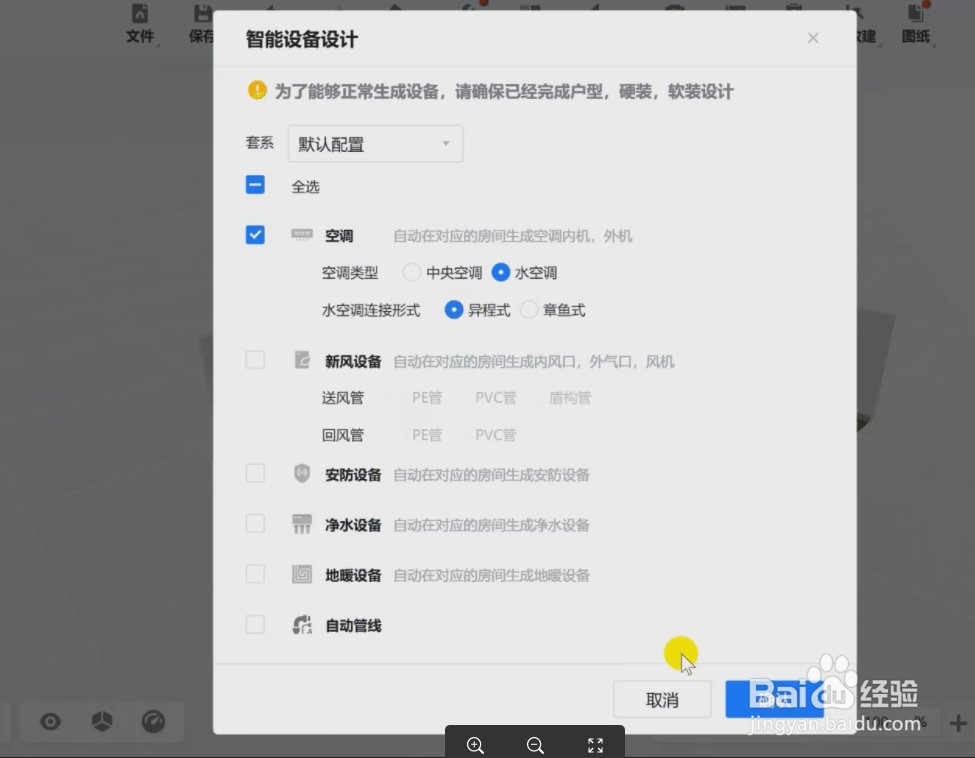Close the 智能设备设计 dialog
975x758 pixels.
(813, 38)
